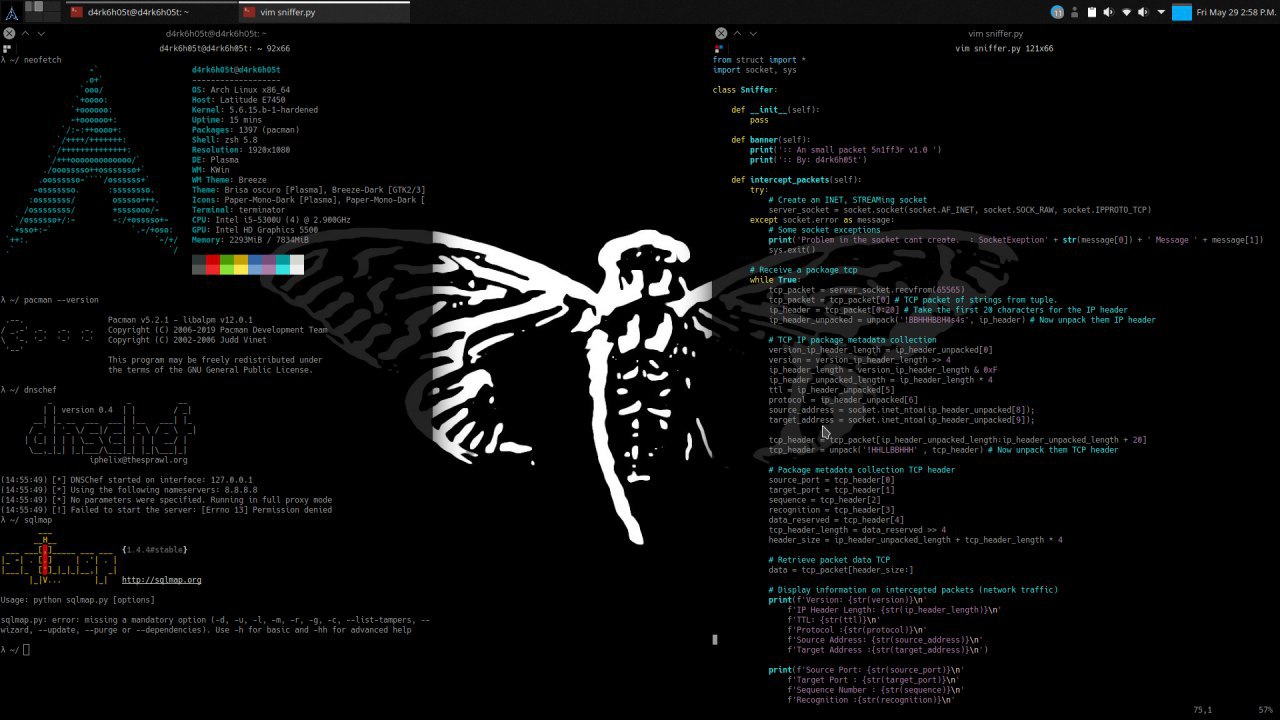Click 'Failed to start the server' error line
Viewport: 1280px width, 720px height.
[x=166, y=510]
